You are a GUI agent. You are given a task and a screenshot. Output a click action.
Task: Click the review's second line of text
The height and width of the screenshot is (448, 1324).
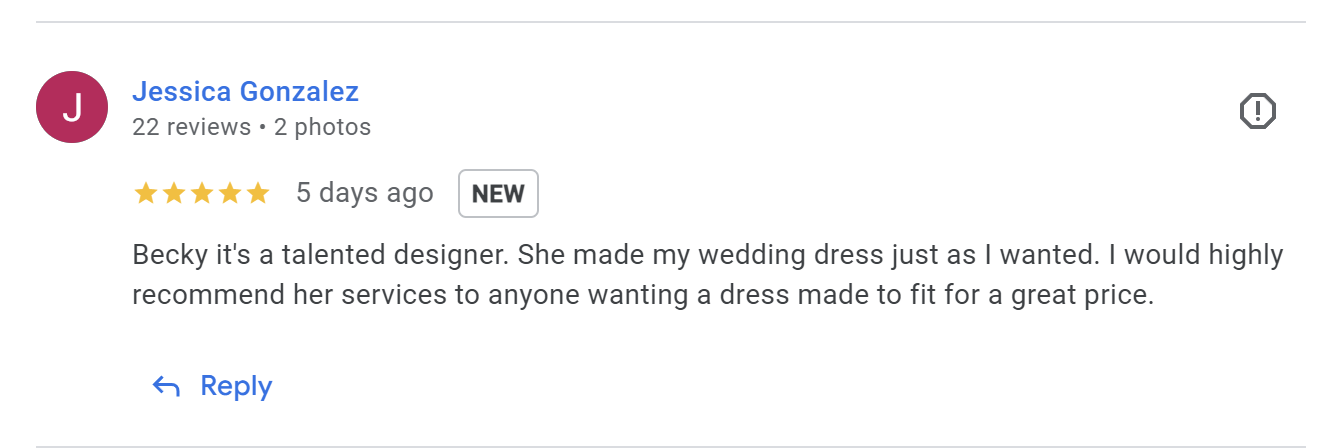coord(643,297)
